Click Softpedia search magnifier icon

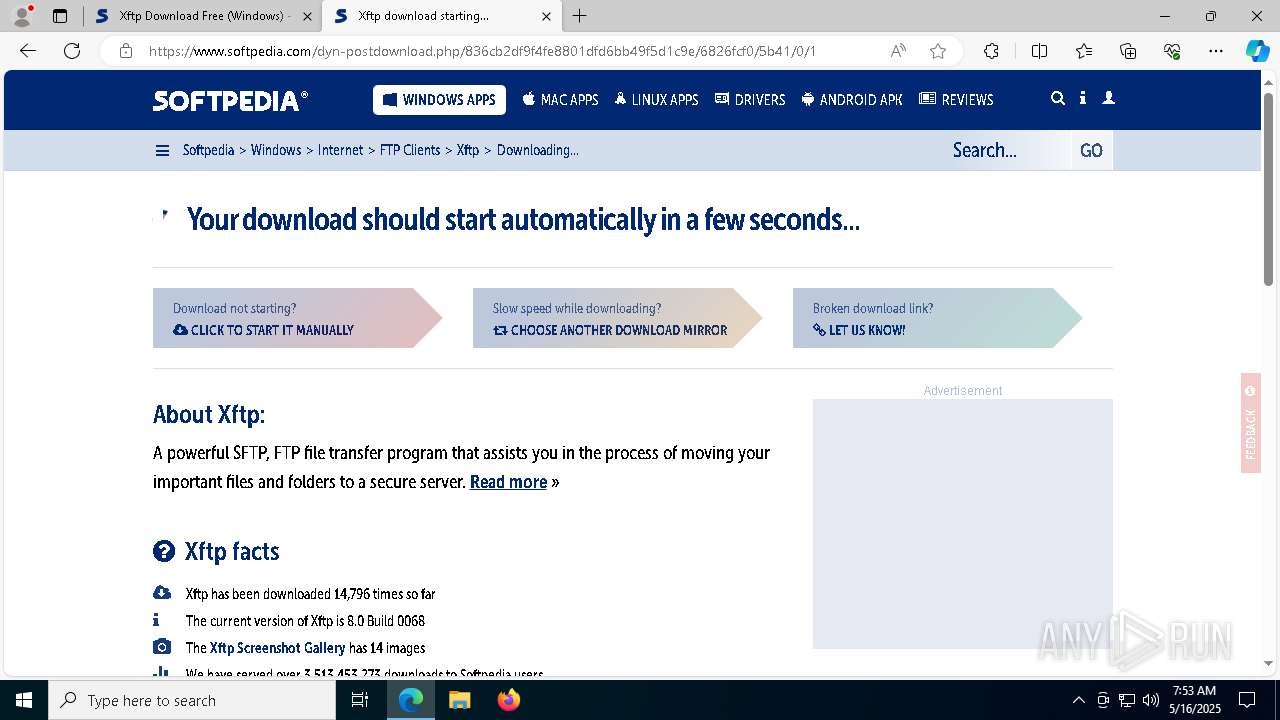point(1058,98)
